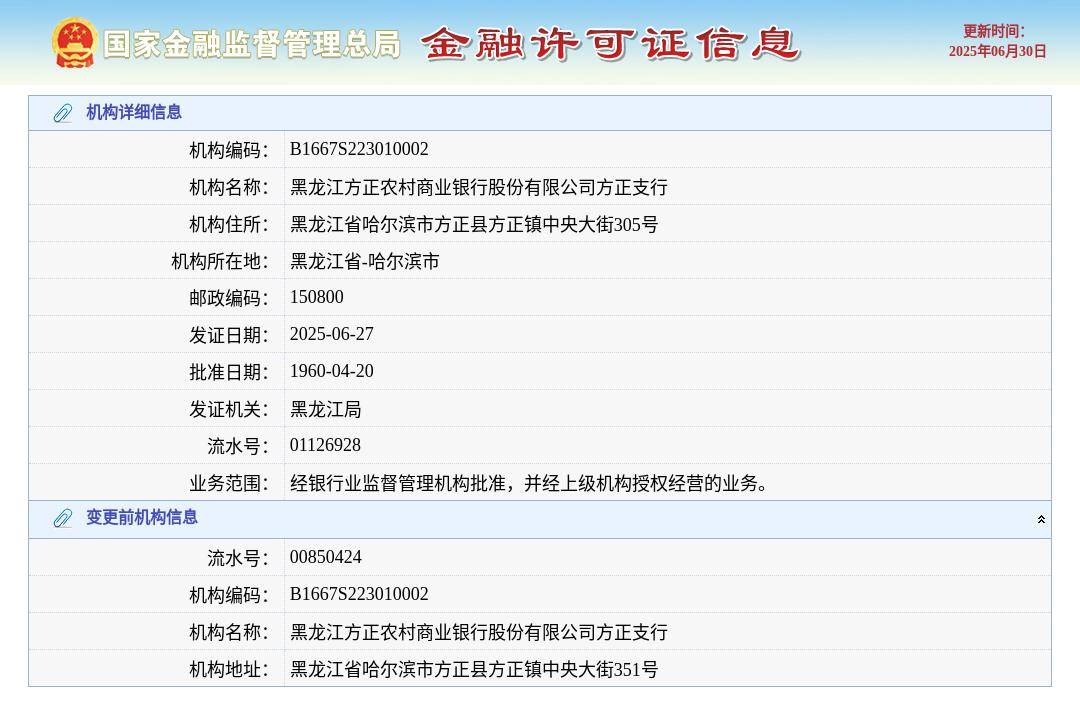Click the update date 2025年06月30日
The width and height of the screenshot is (1080, 701).
(x=997, y=52)
